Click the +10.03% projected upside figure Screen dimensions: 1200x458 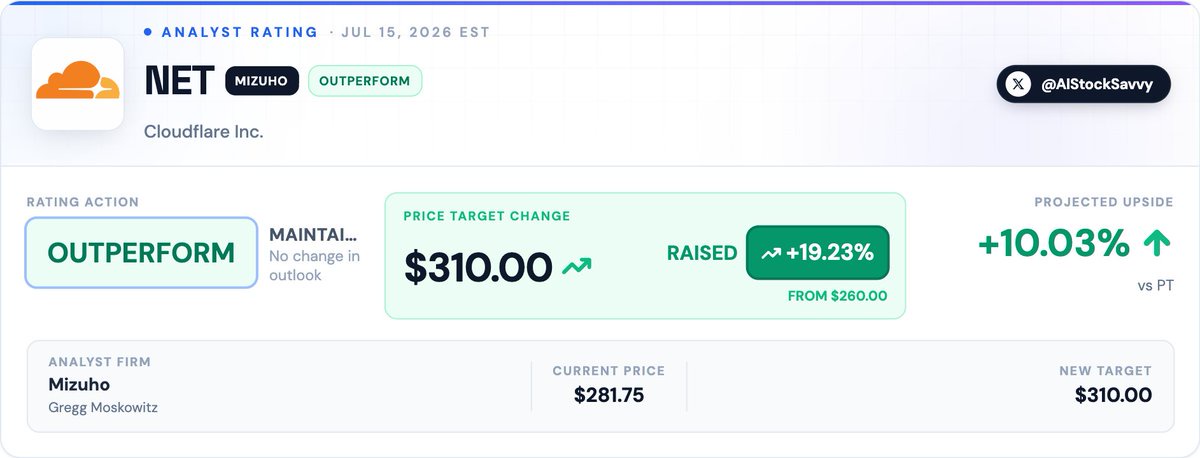tap(1054, 243)
